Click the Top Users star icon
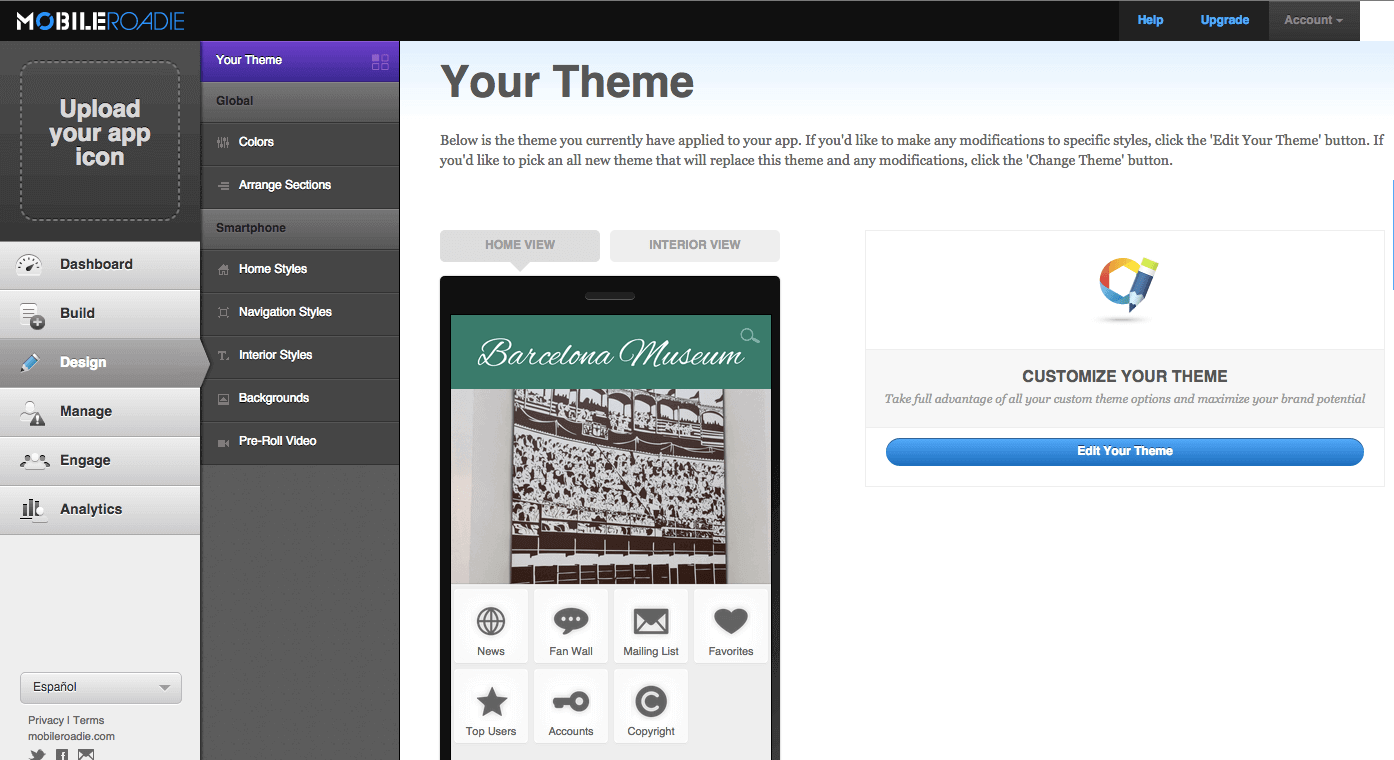 pos(491,702)
